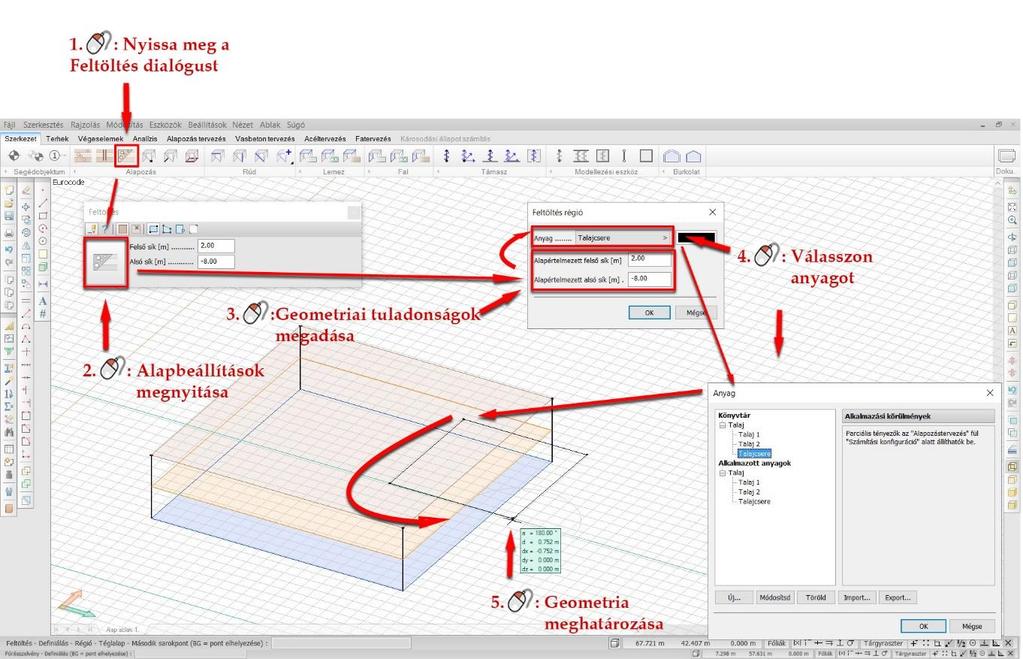Select the line tool in left drawing toolbar
The image size is (1023, 659).
pos(43,203)
